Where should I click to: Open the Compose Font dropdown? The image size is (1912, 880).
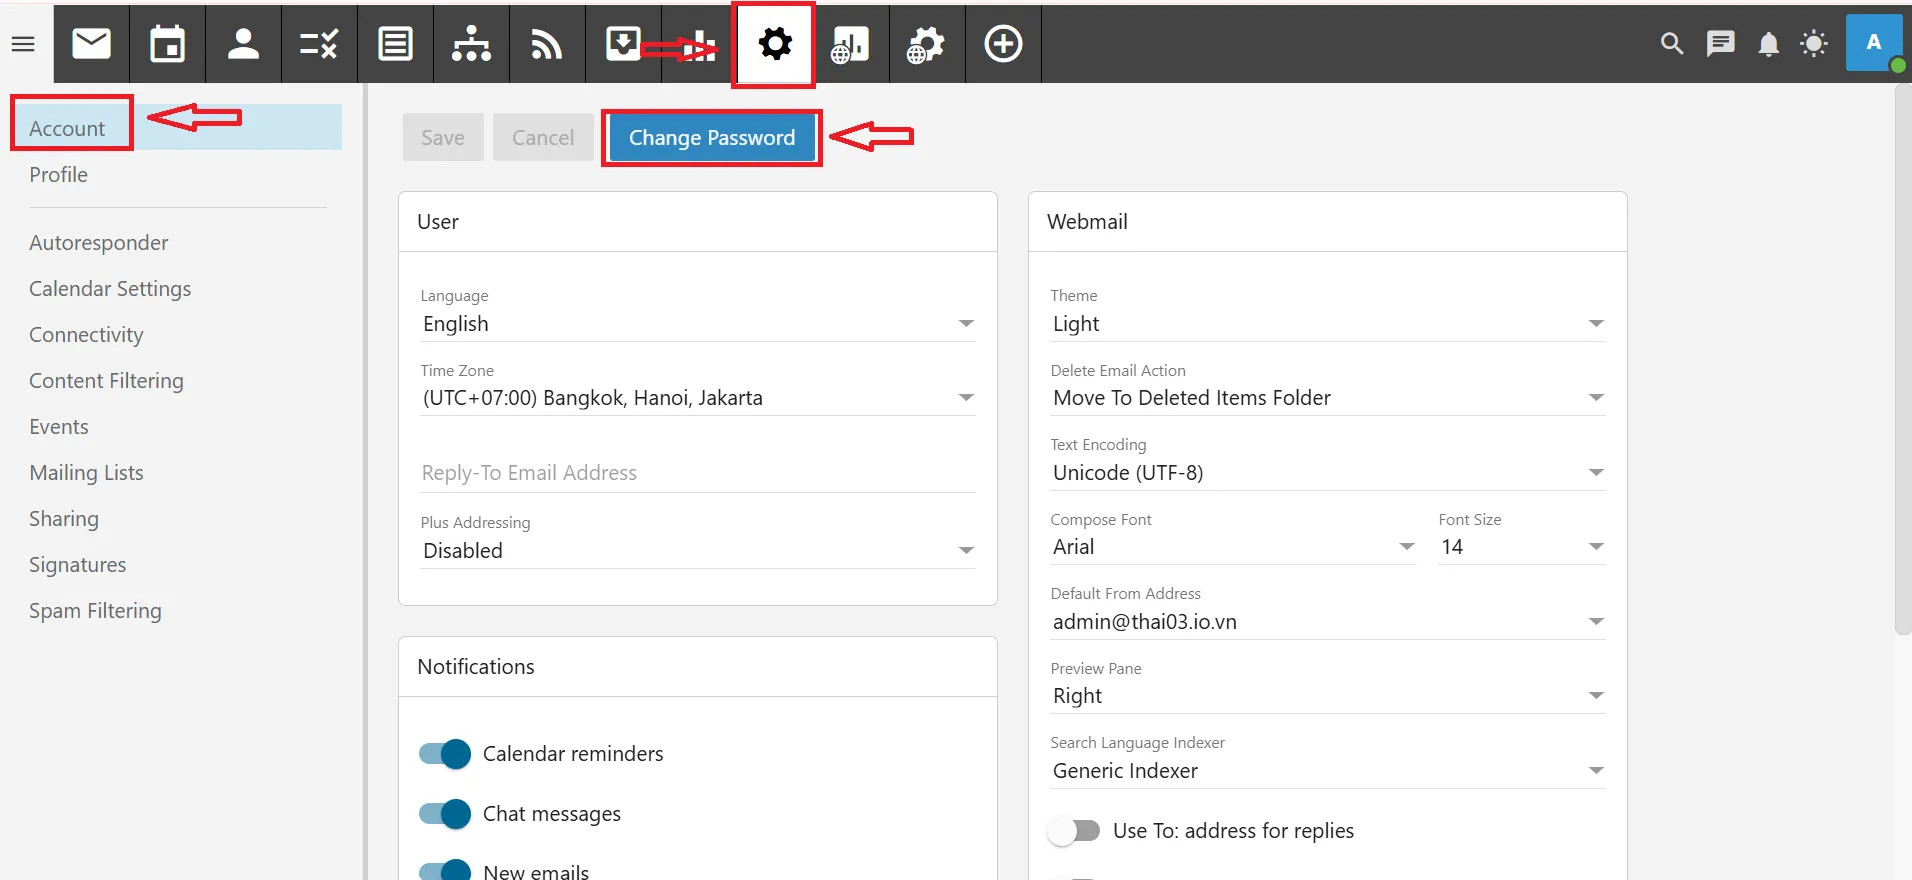tap(1232, 547)
